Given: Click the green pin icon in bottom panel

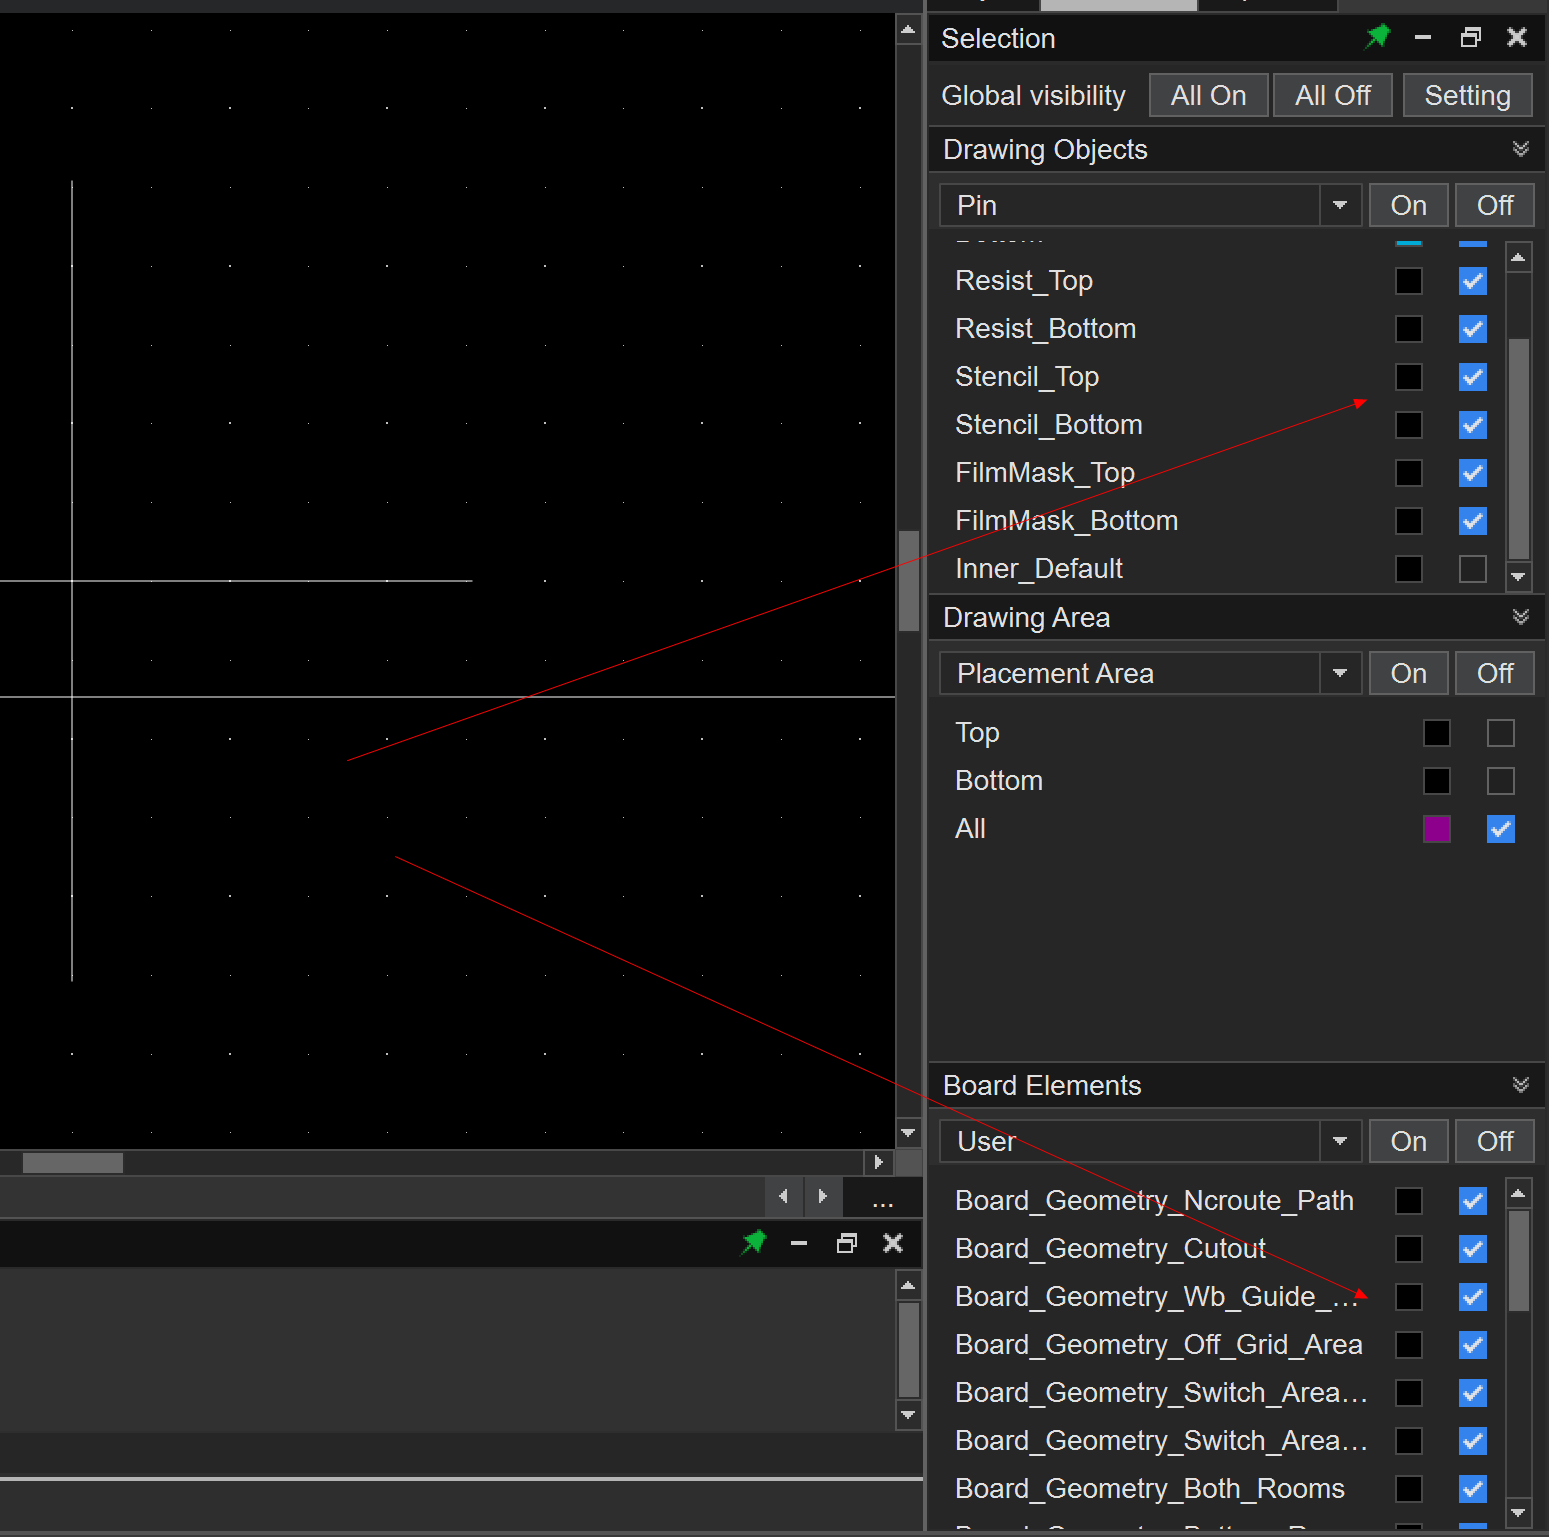Looking at the screenshot, I should coord(754,1242).
